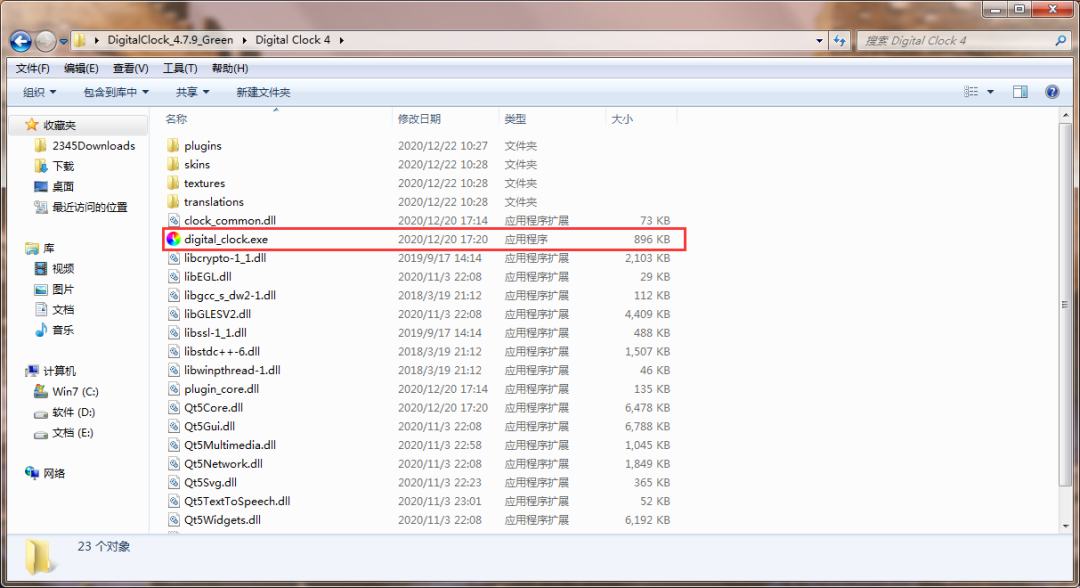Select the file named plugin_core.dll
The height and width of the screenshot is (588, 1080).
click(221, 388)
